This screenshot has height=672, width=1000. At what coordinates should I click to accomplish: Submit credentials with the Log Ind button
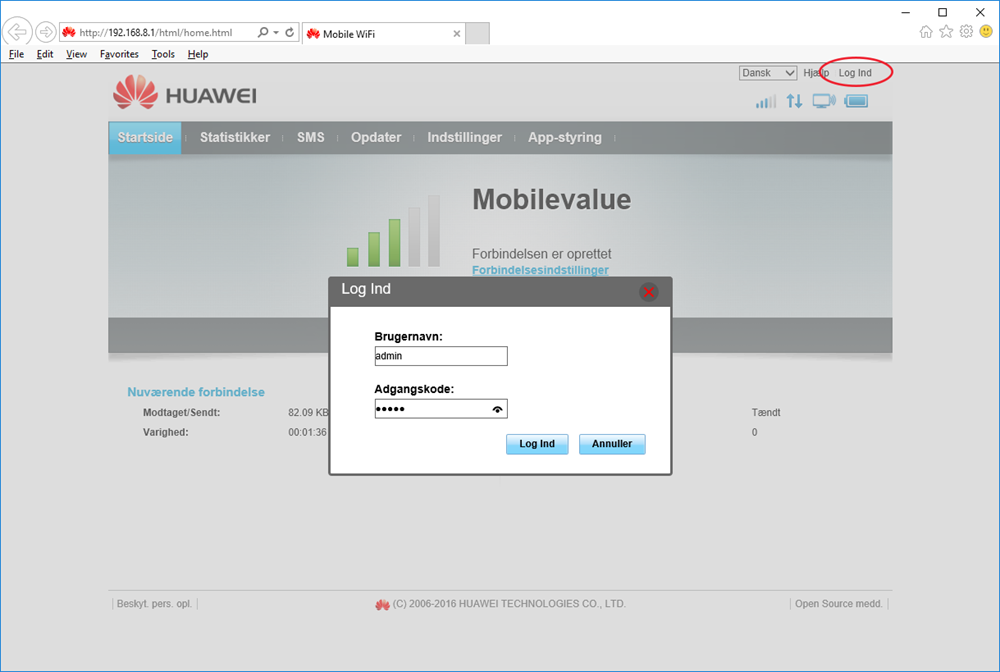pyautogui.click(x=537, y=444)
